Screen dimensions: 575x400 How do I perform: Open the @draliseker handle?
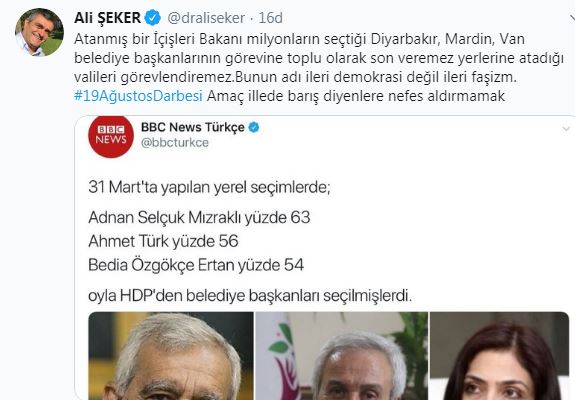(206, 18)
